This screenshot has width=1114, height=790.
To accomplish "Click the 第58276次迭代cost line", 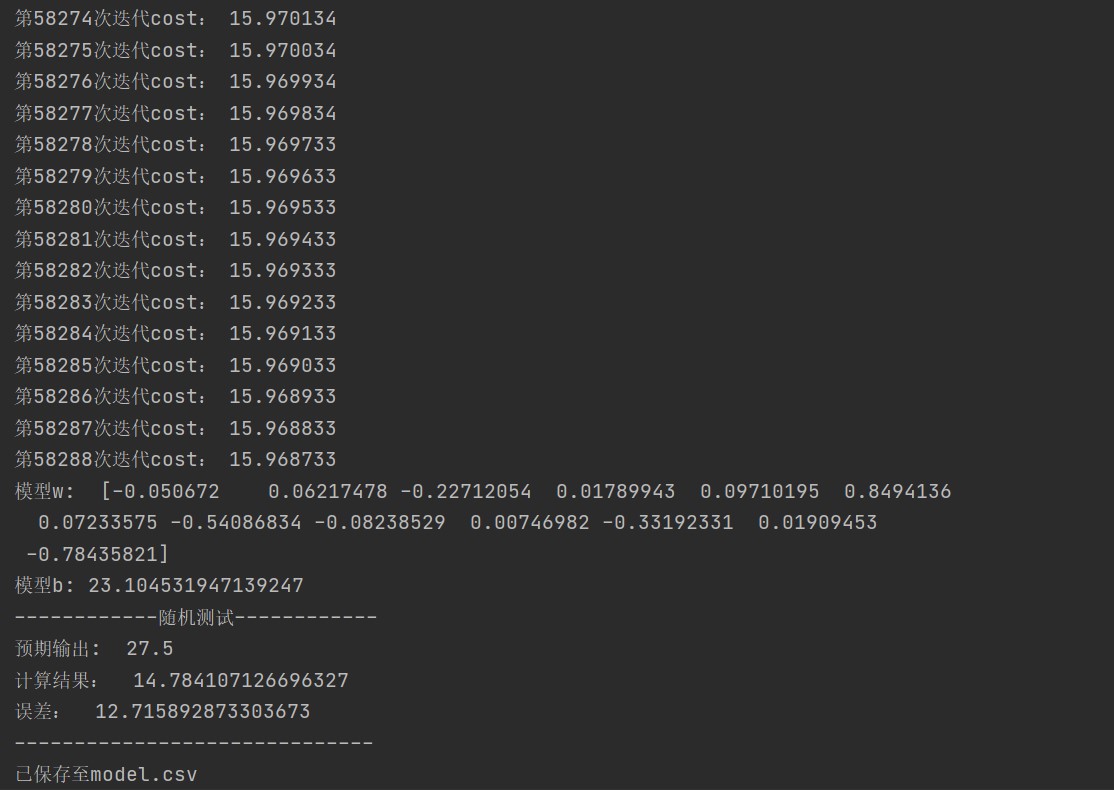I will tap(175, 82).
